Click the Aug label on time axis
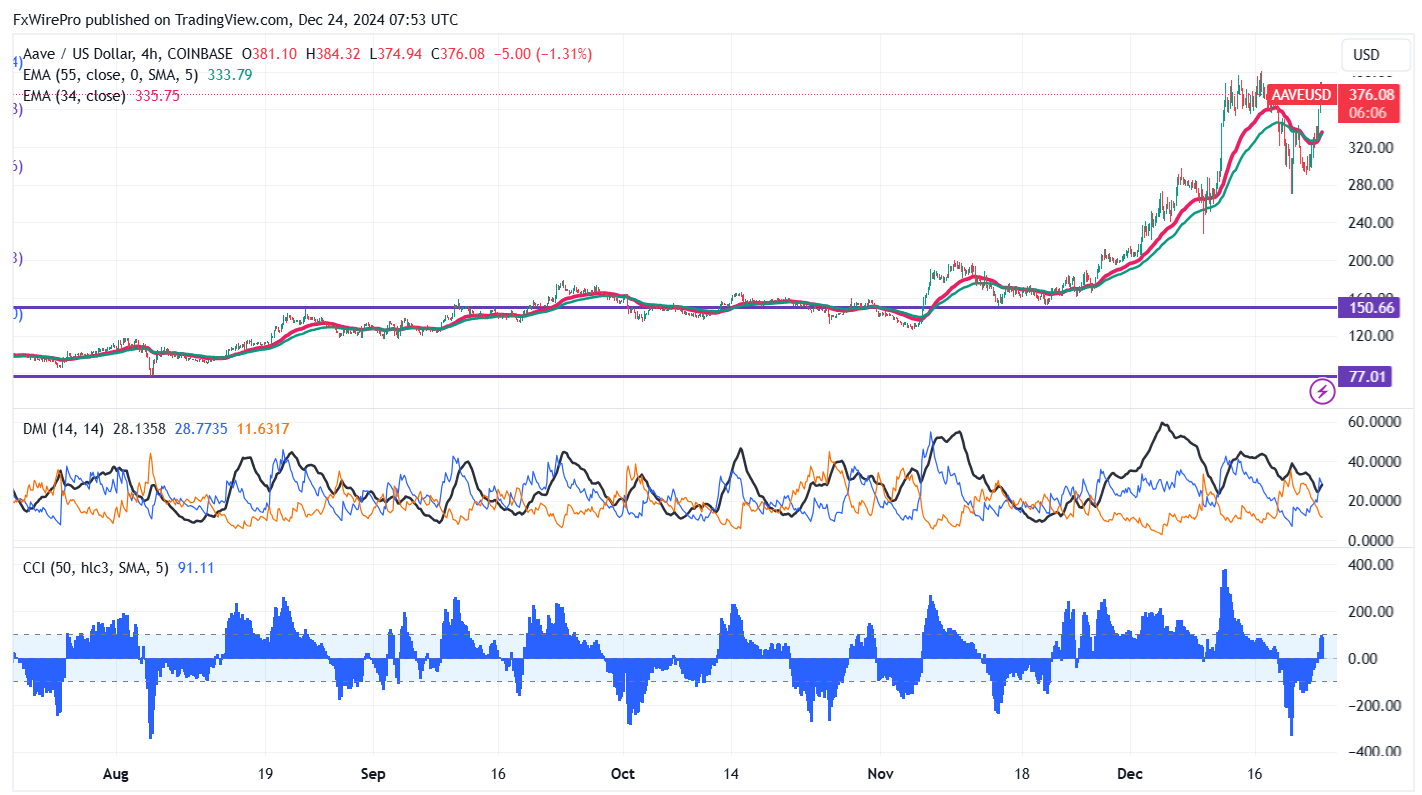Image resolution: width=1422 pixels, height=795 pixels. point(116,774)
